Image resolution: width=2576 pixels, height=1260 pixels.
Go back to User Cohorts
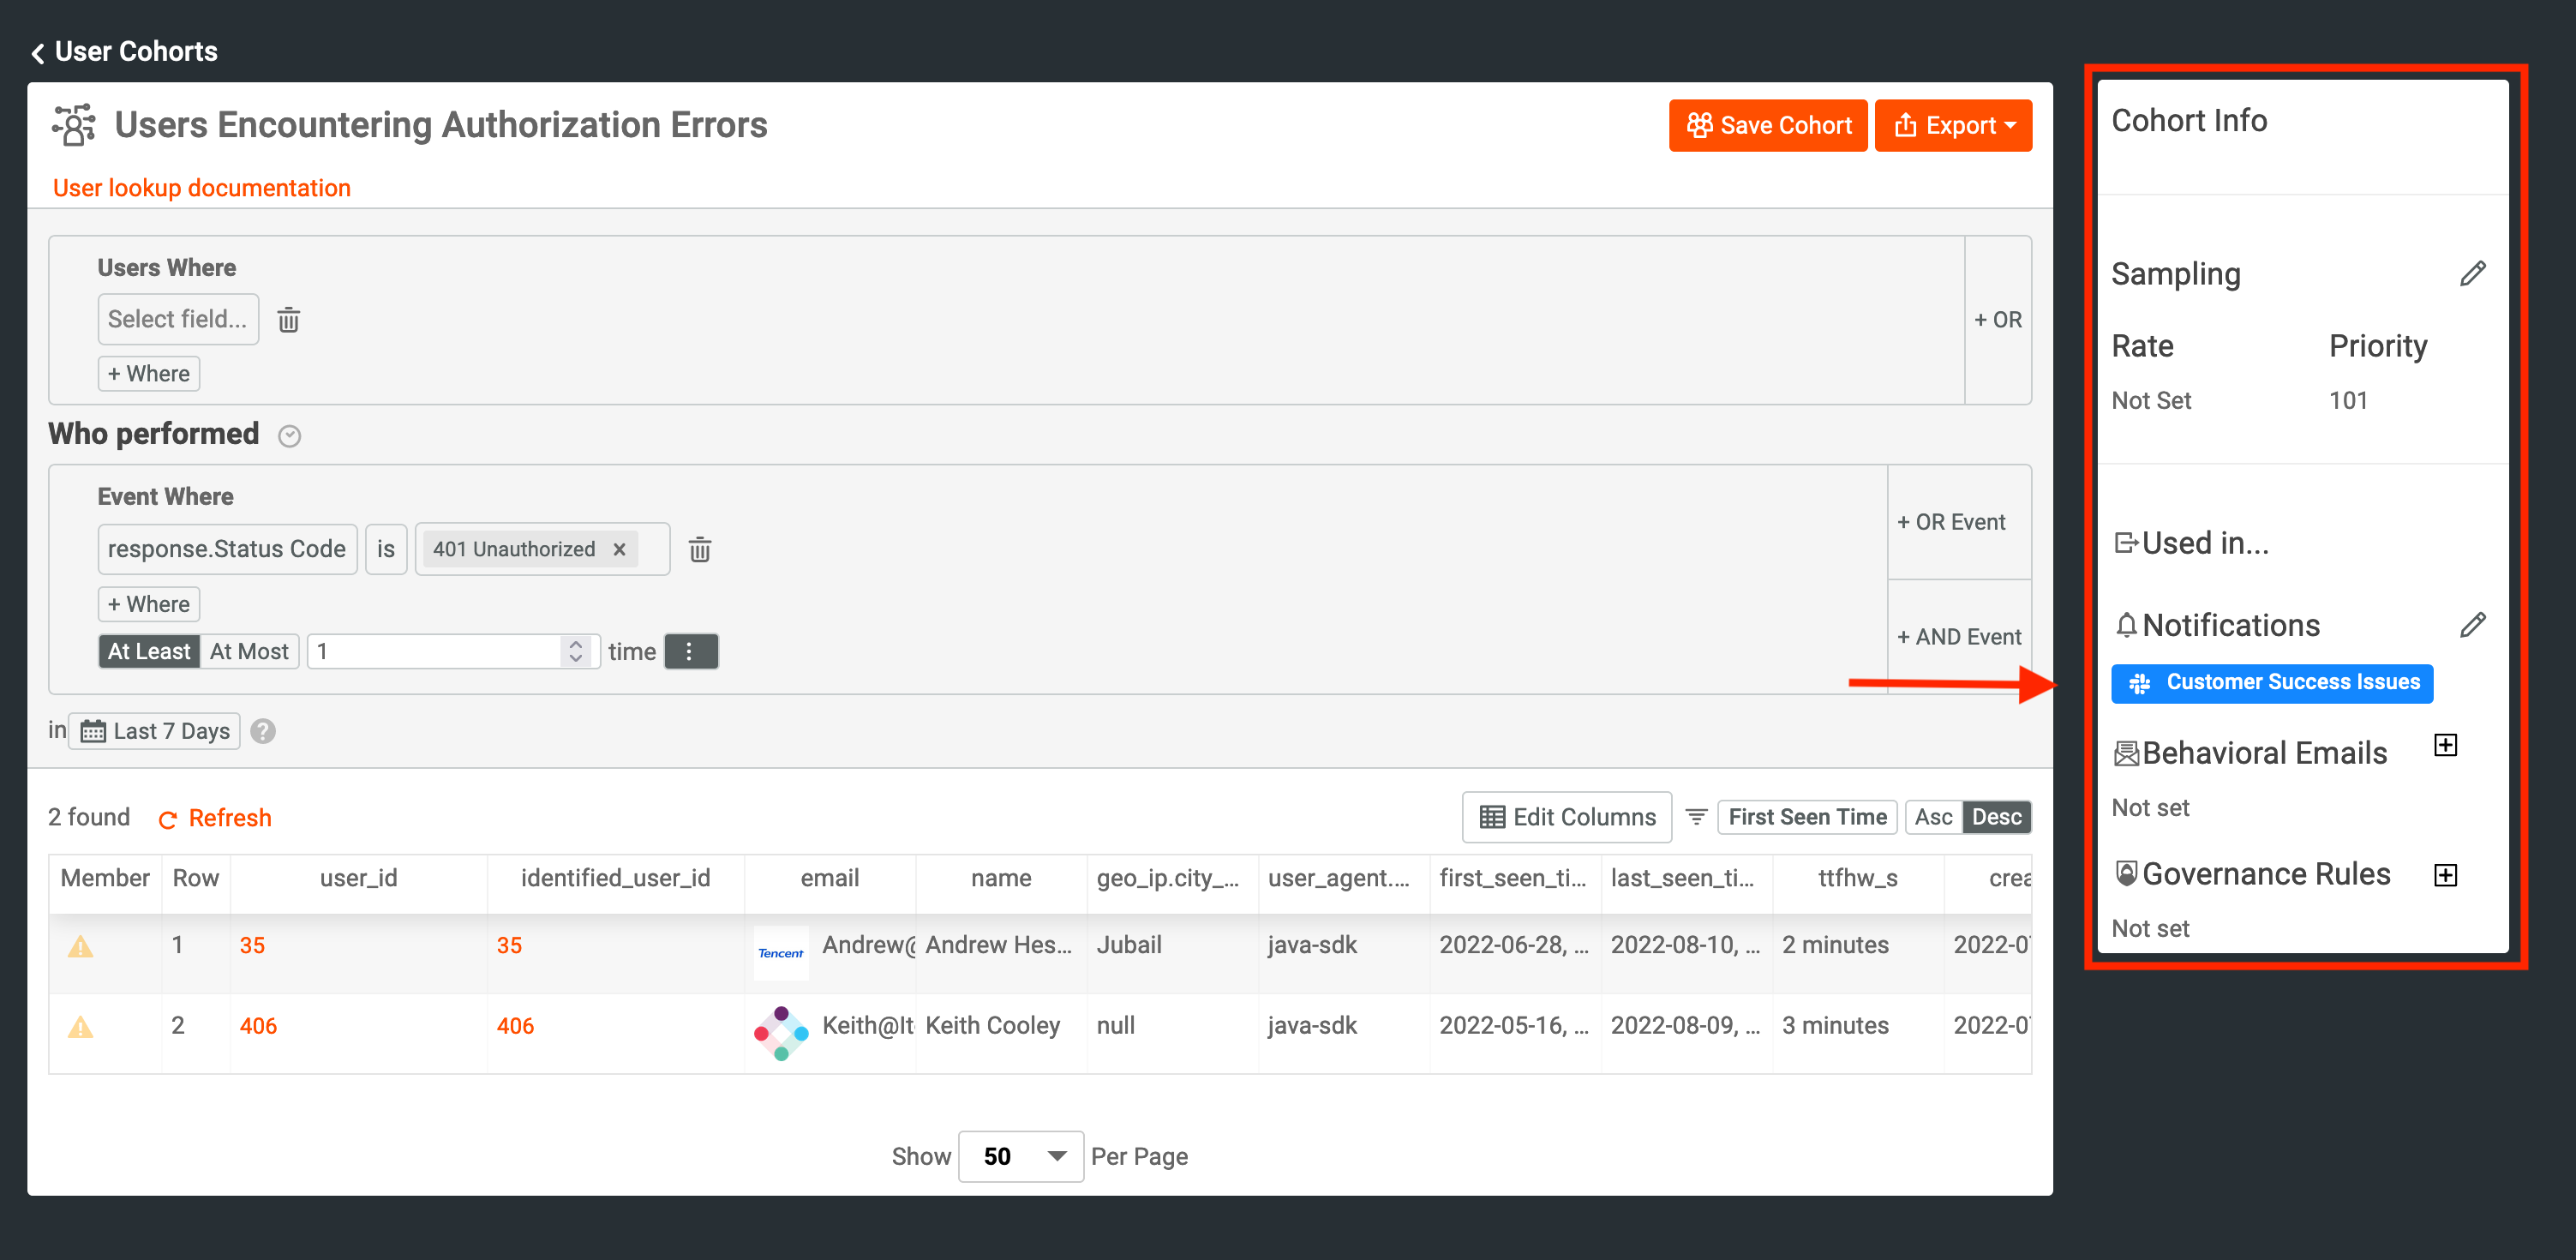click(x=124, y=52)
